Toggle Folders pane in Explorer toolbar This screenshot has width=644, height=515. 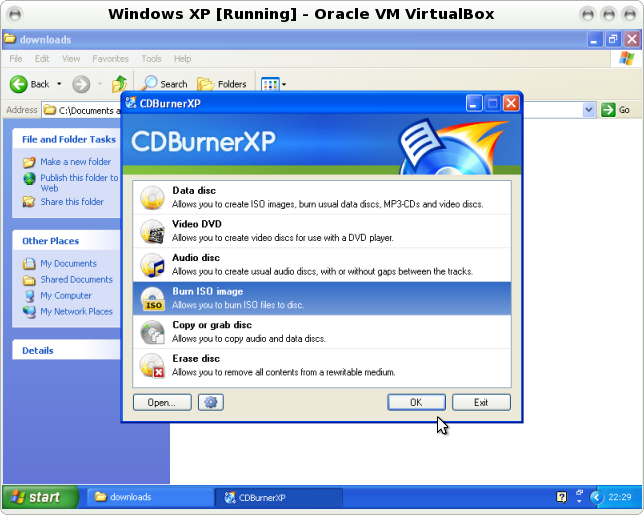(222, 84)
